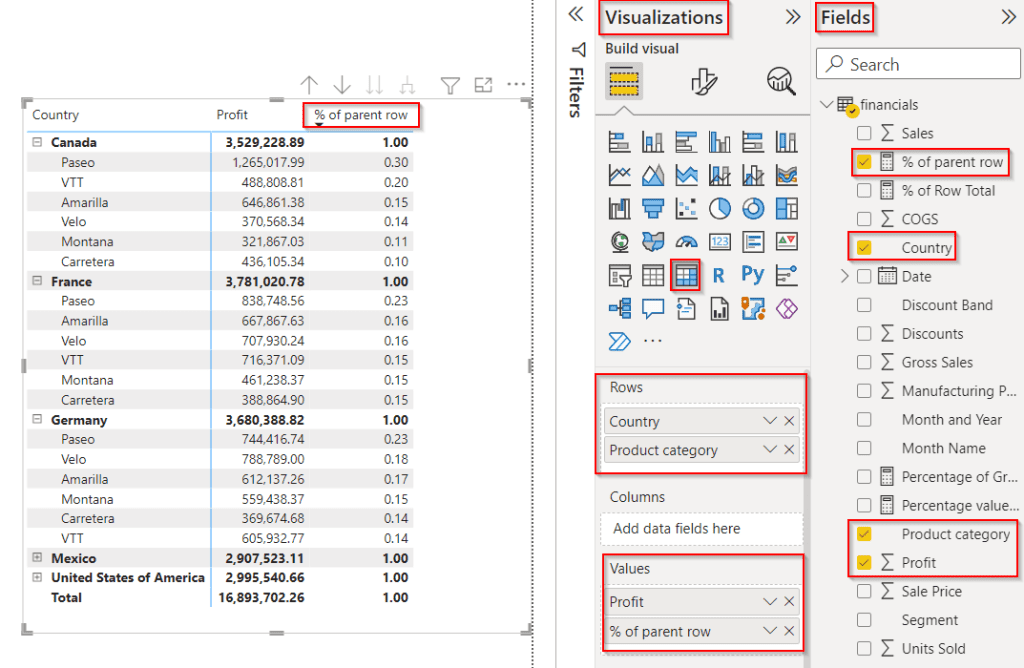Switch to the Table visual
The image size is (1024, 668).
pyautogui.click(x=652, y=276)
